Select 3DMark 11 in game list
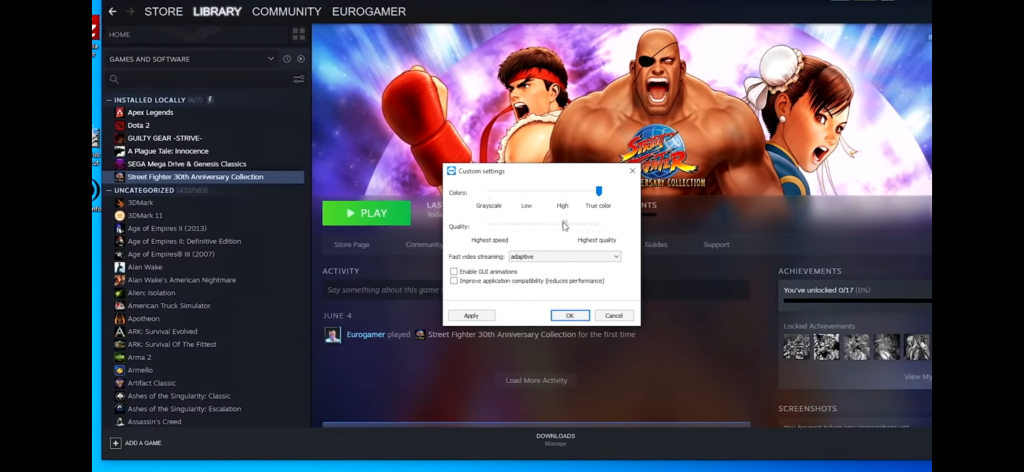Screen dimensions: 1024x472 (145, 215)
